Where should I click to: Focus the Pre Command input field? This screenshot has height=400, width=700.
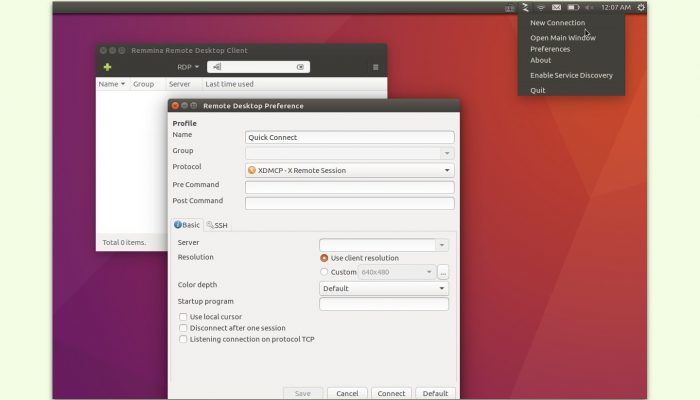(350, 187)
